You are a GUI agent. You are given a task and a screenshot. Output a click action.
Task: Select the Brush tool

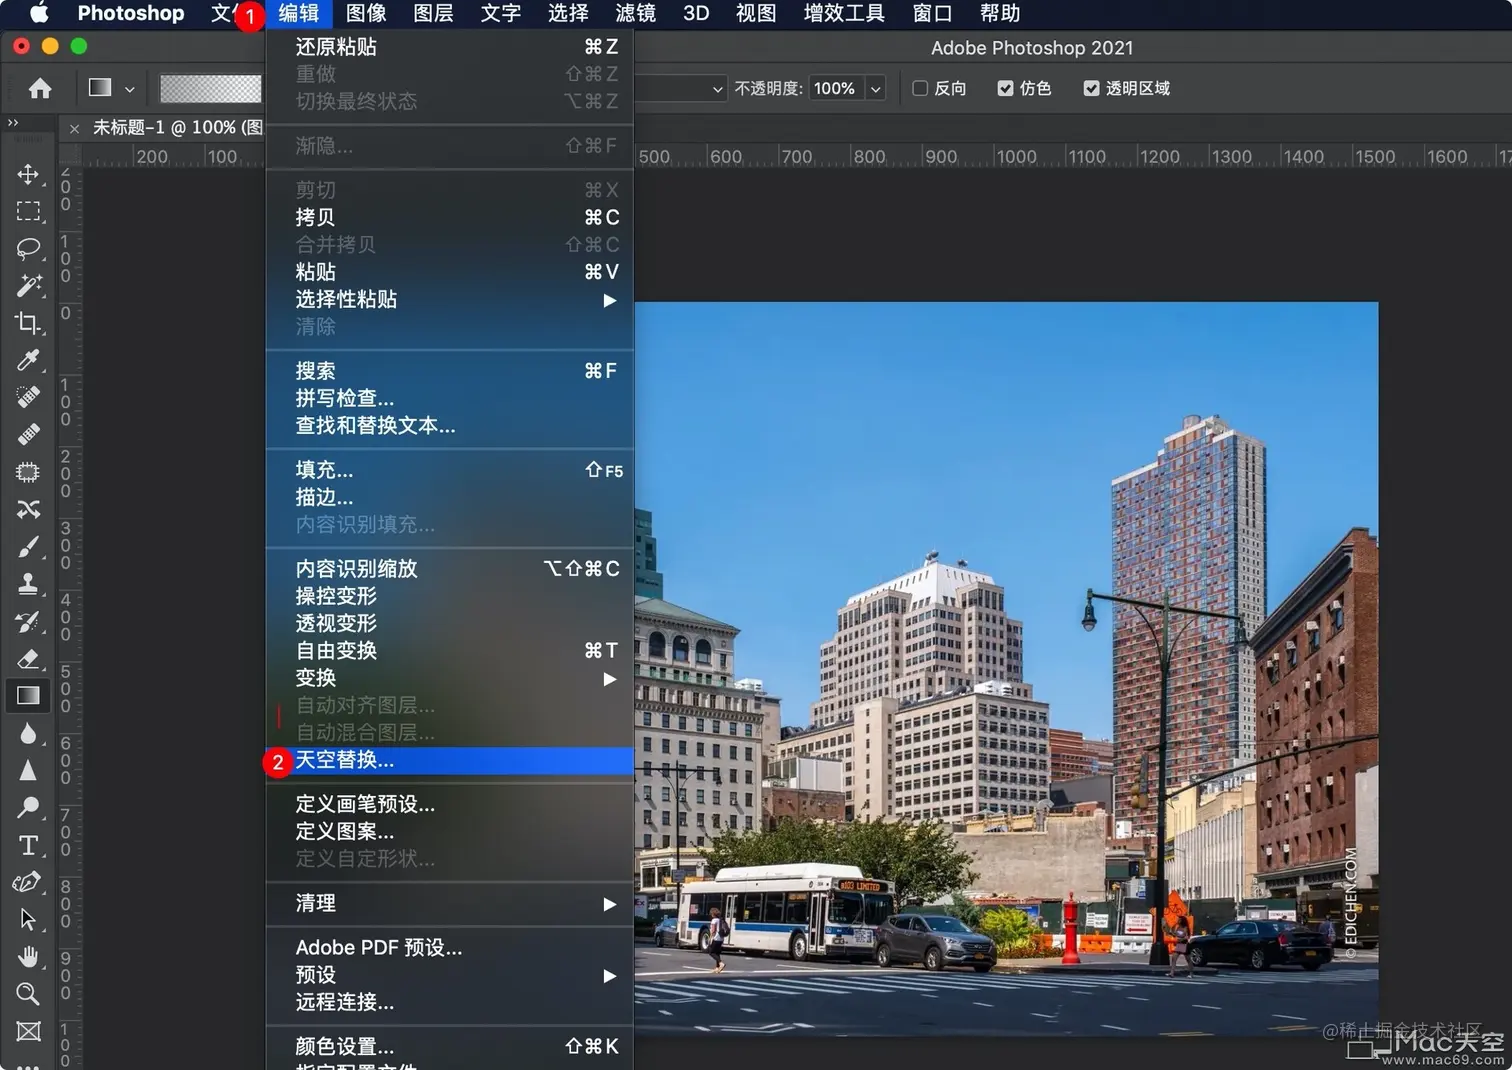click(28, 547)
